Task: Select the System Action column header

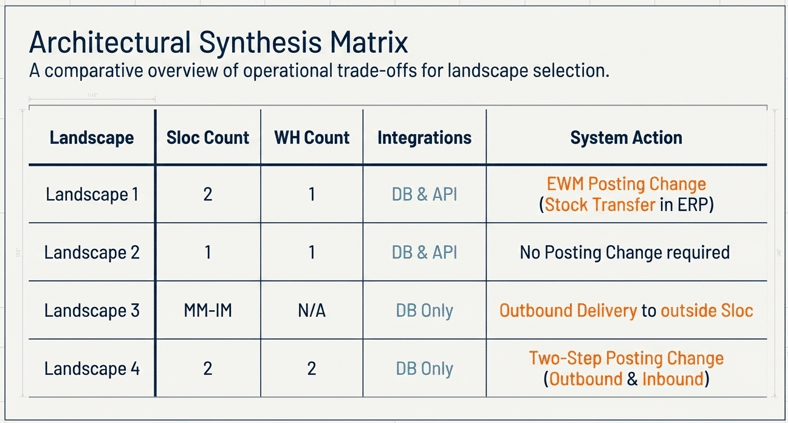Action: click(626, 138)
